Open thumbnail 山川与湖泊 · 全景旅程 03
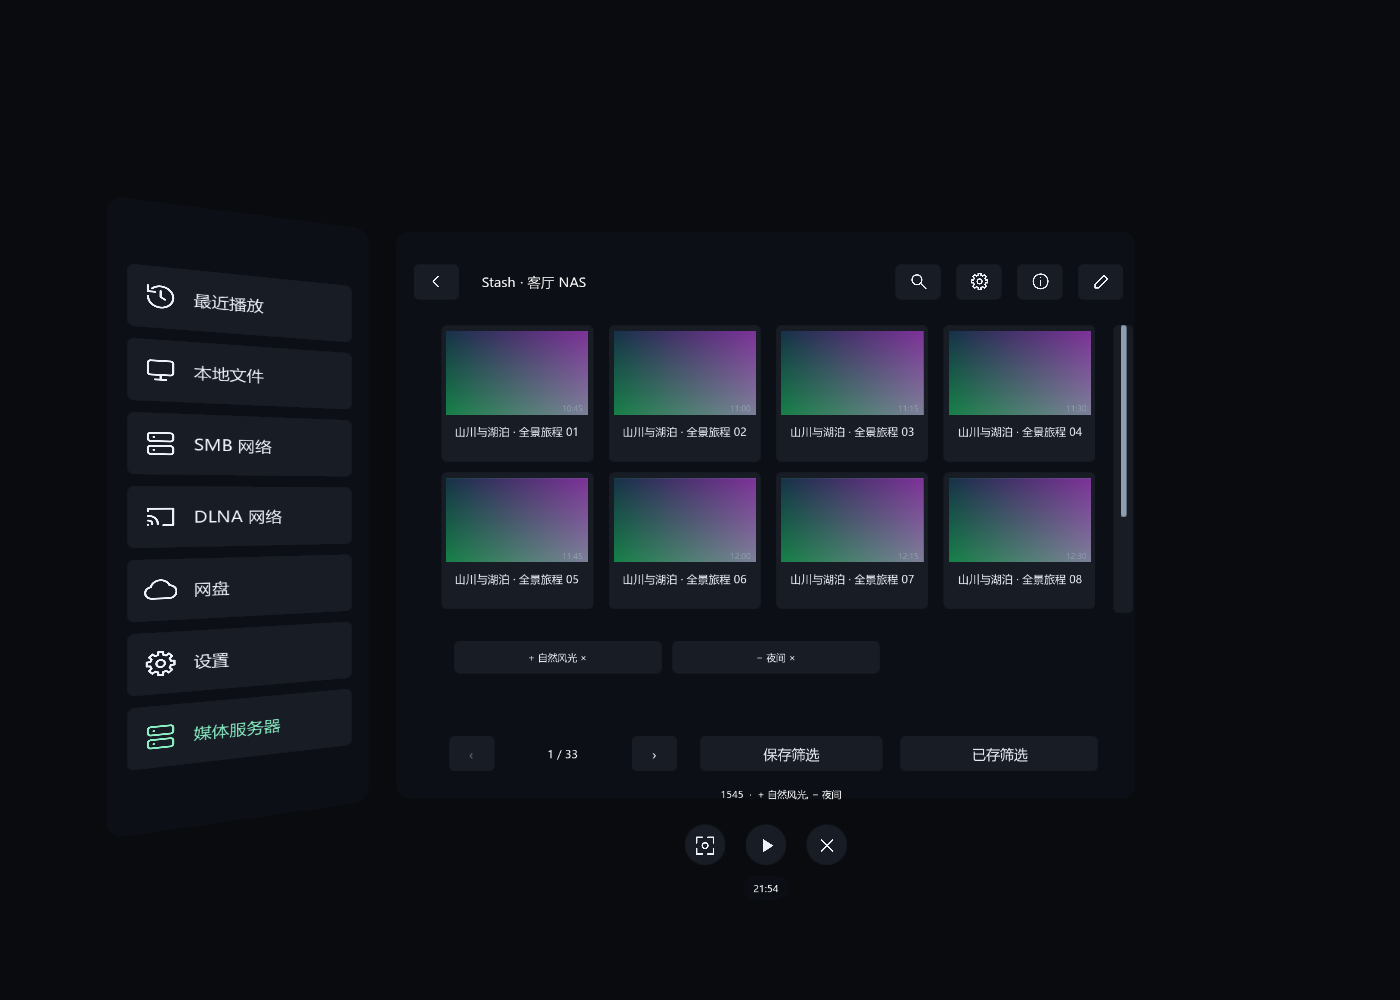Image resolution: width=1400 pixels, height=1000 pixels. click(x=852, y=393)
